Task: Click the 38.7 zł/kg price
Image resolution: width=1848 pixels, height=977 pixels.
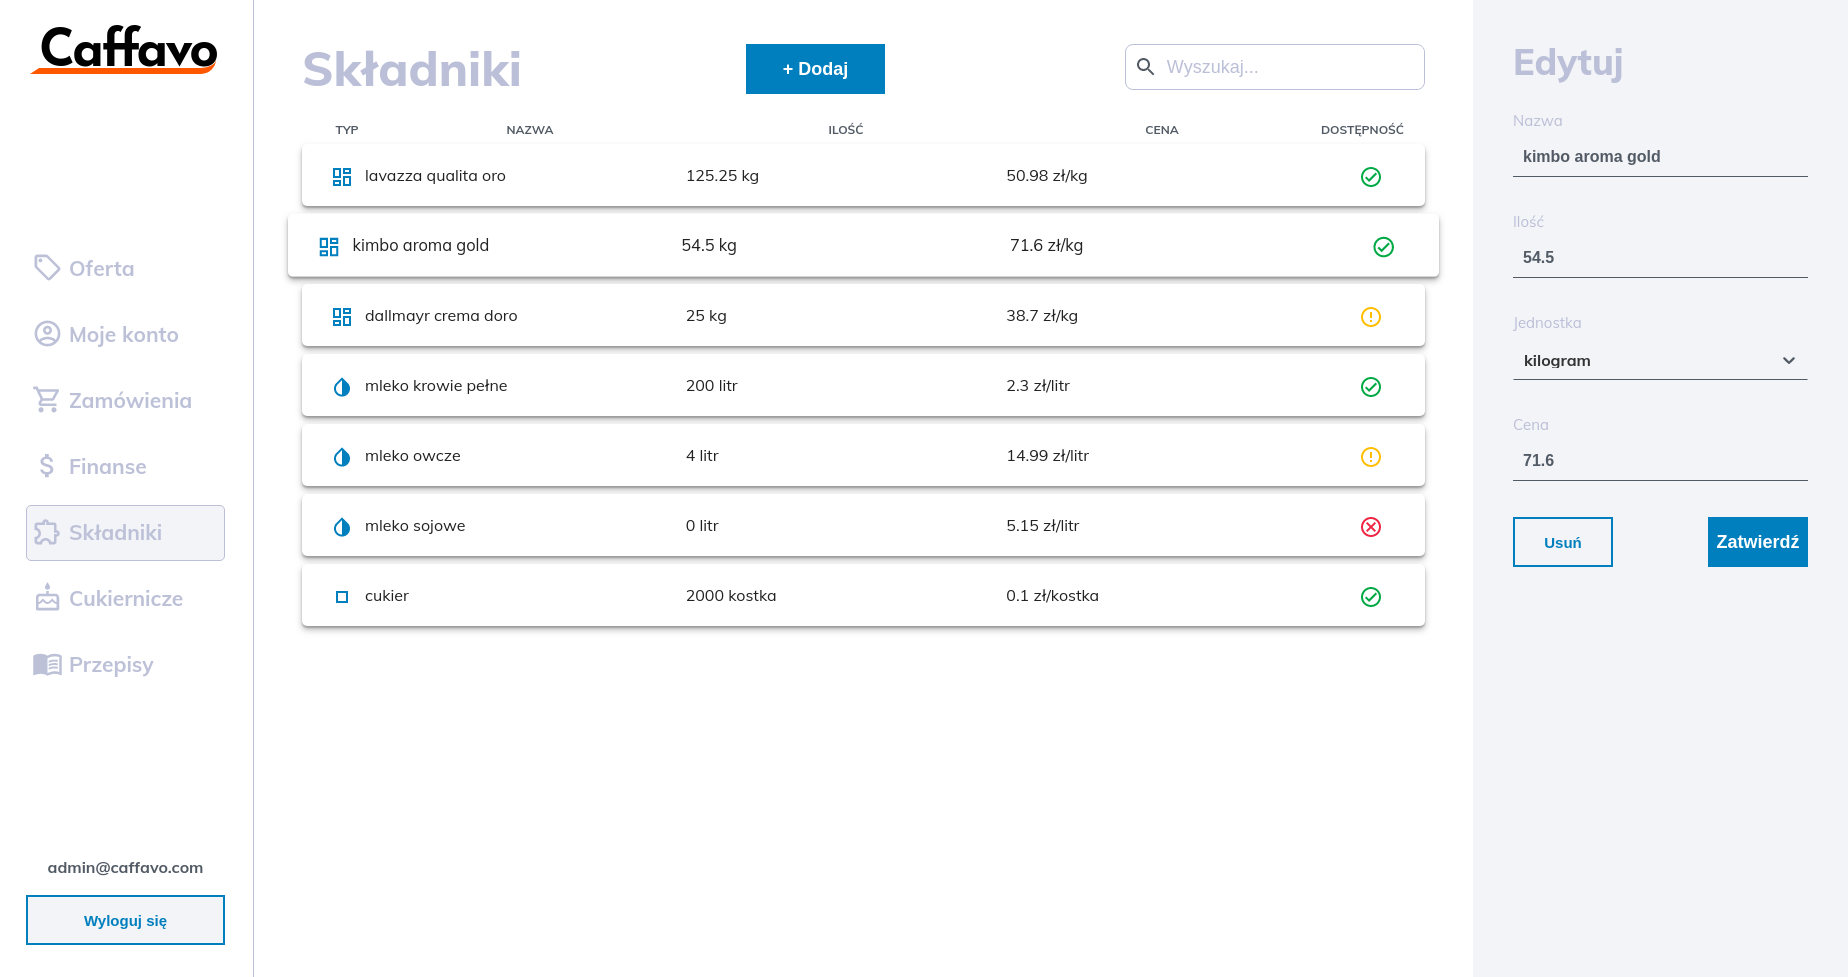Action: (1042, 316)
